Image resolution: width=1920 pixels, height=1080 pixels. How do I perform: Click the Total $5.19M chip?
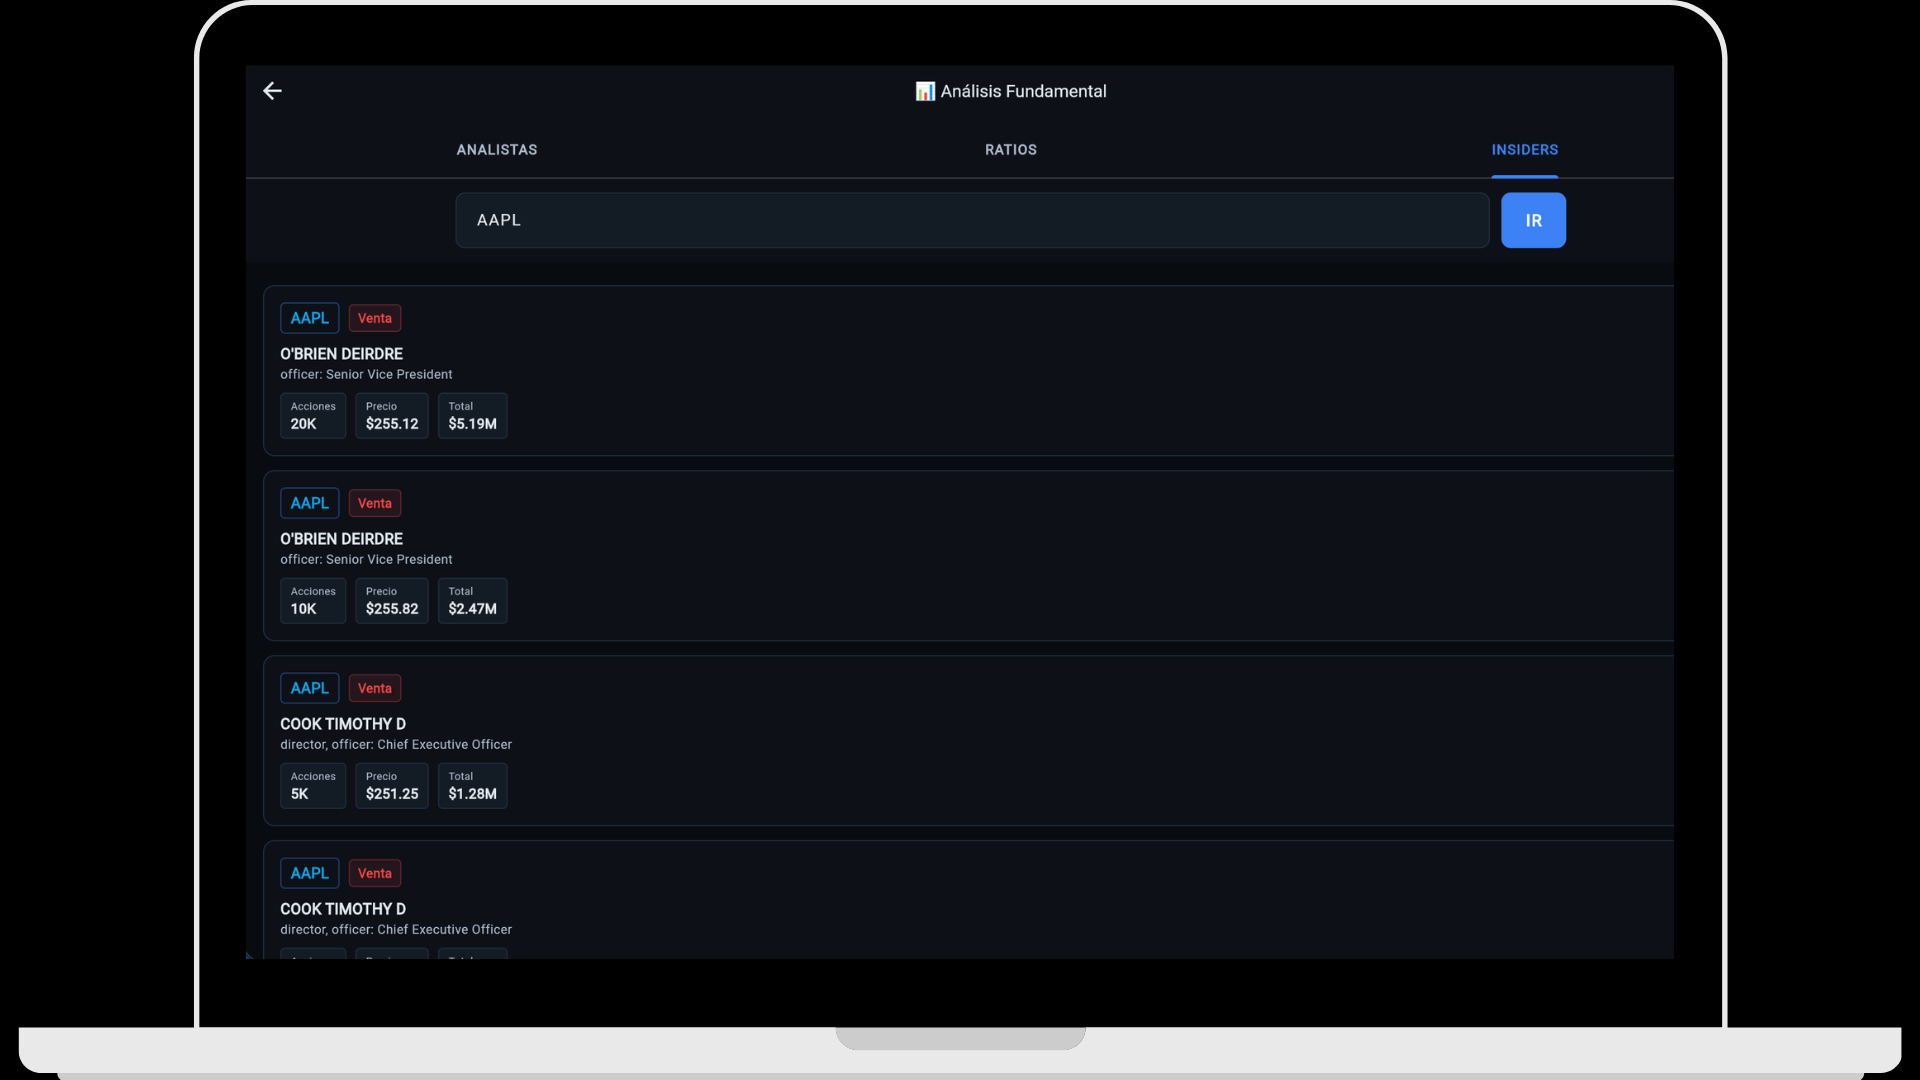[x=472, y=416]
